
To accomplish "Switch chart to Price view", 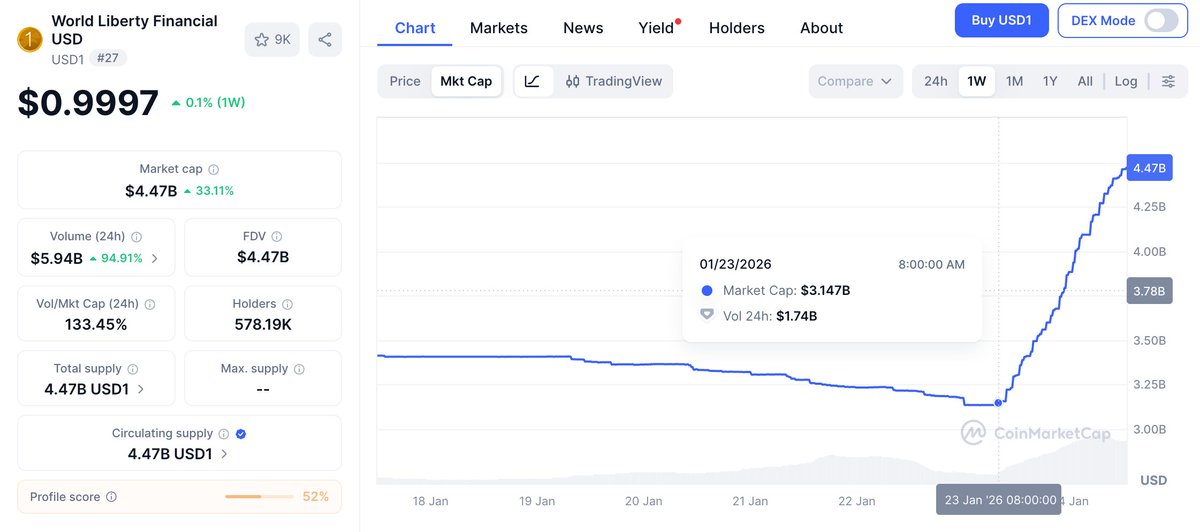I will [405, 81].
